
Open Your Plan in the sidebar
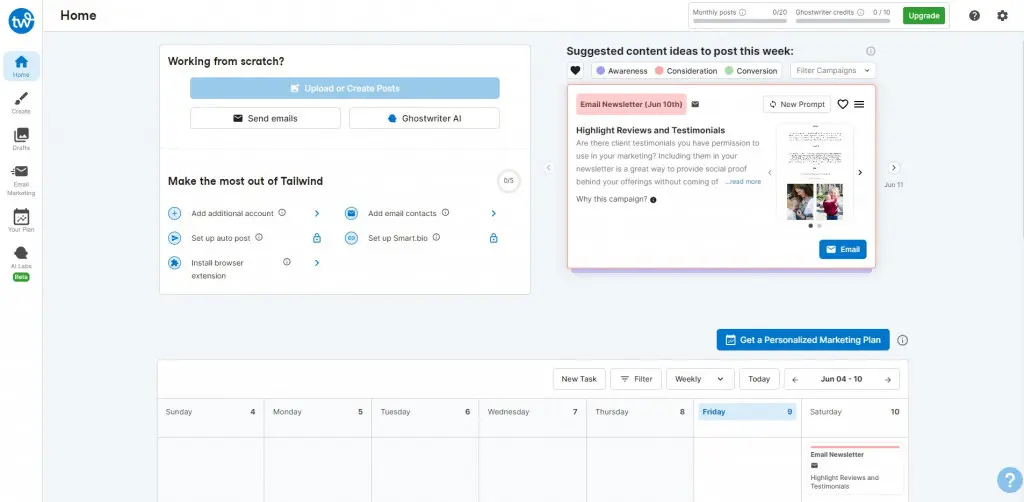[x=21, y=221]
